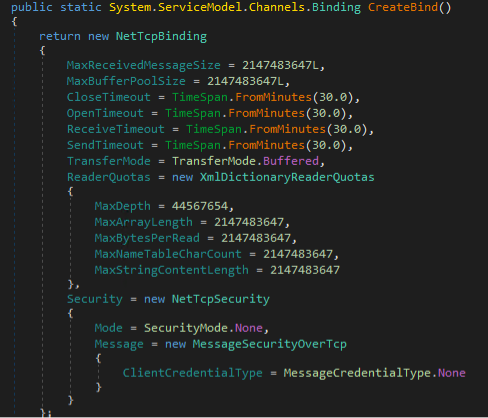
Task: Click the CreateBind method name
Action: 403,7
